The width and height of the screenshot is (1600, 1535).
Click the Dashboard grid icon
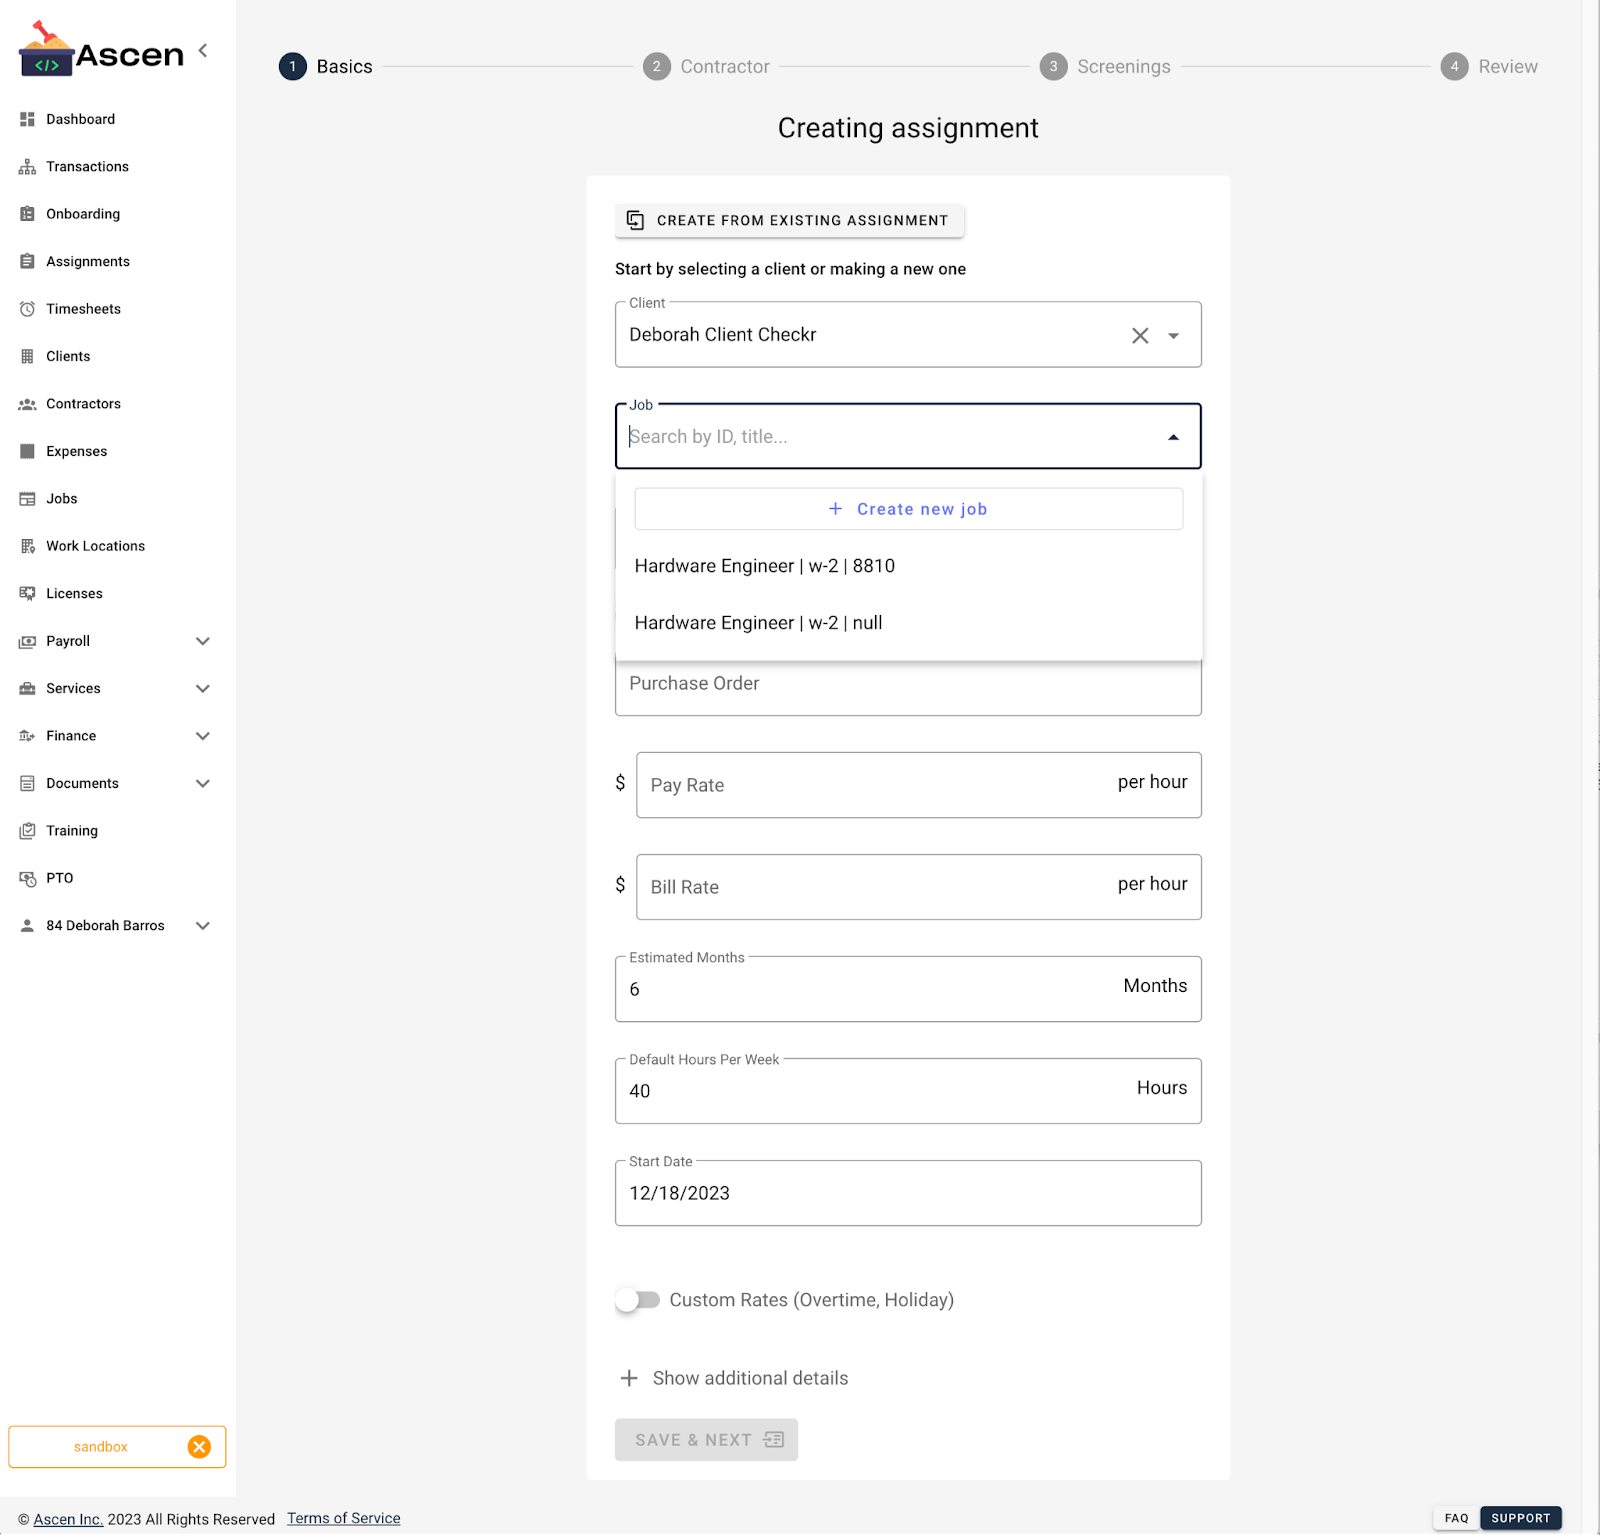[27, 119]
